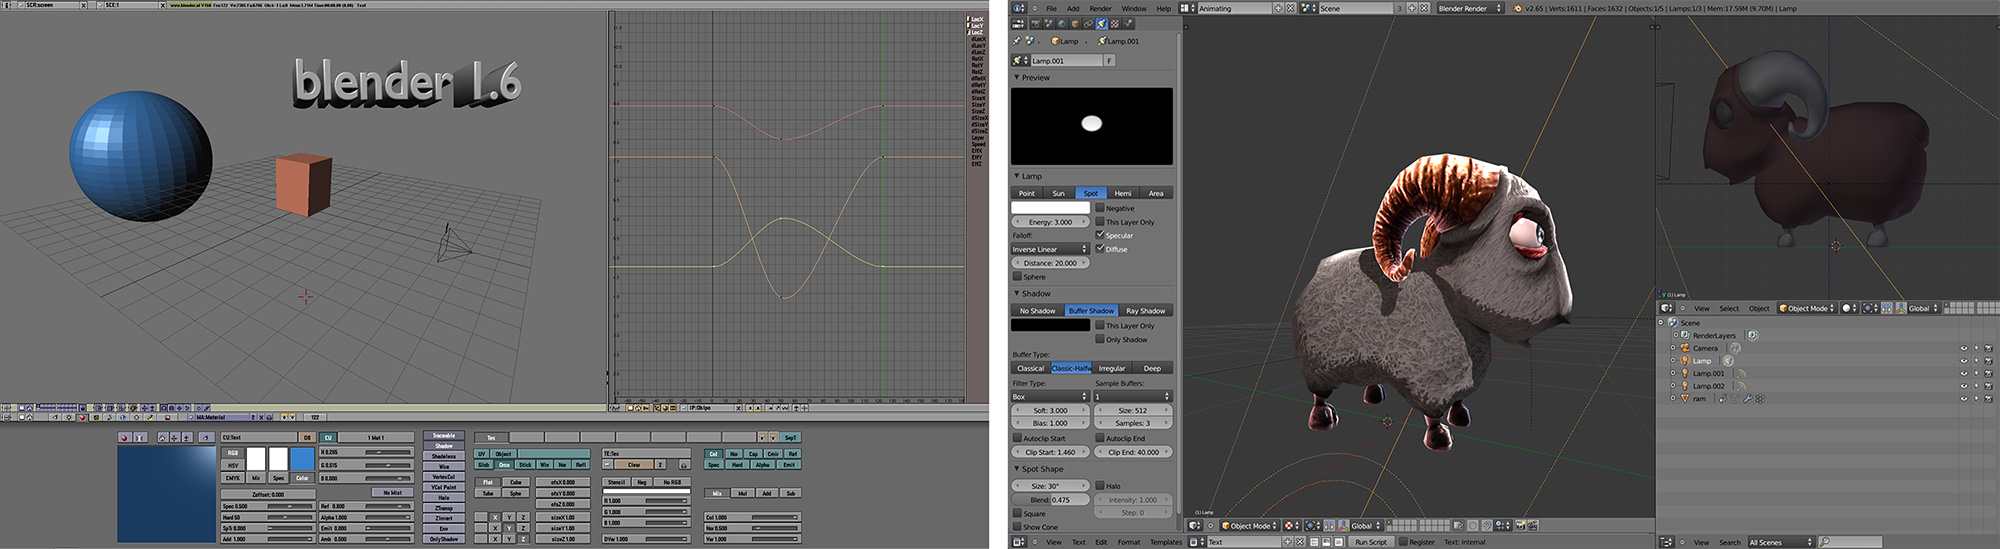Open the Blender Render engine dropdown
2000x549 pixels.
1471,8
